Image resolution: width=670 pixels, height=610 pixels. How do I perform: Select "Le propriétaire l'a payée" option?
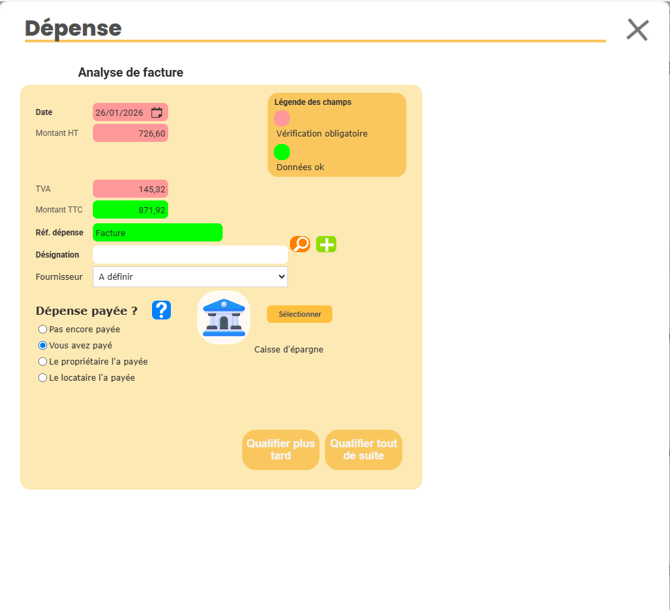tap(43, 361)
